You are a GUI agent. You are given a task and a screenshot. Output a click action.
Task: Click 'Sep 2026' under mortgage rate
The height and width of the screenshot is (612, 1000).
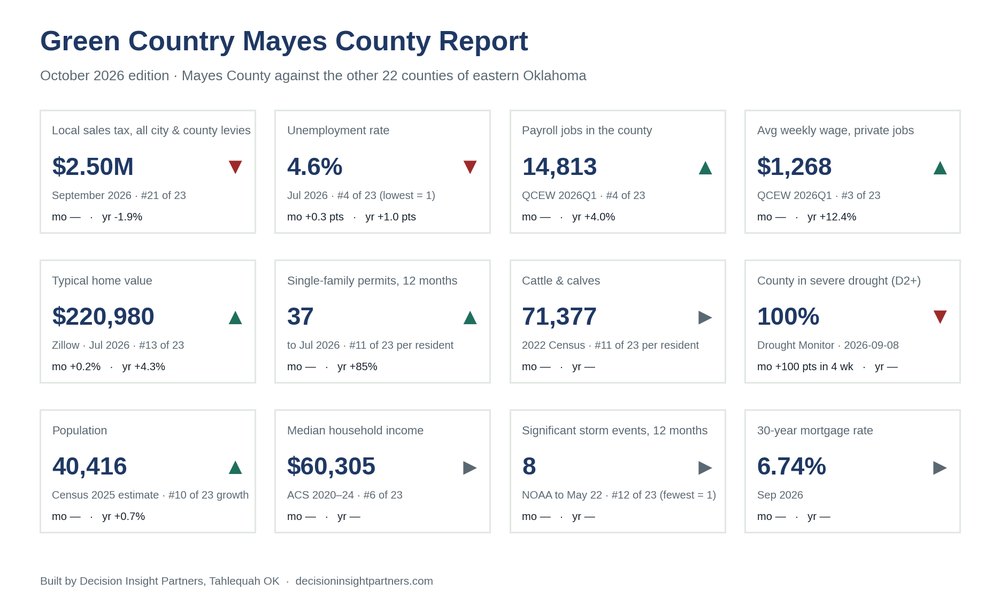[780, 495]
